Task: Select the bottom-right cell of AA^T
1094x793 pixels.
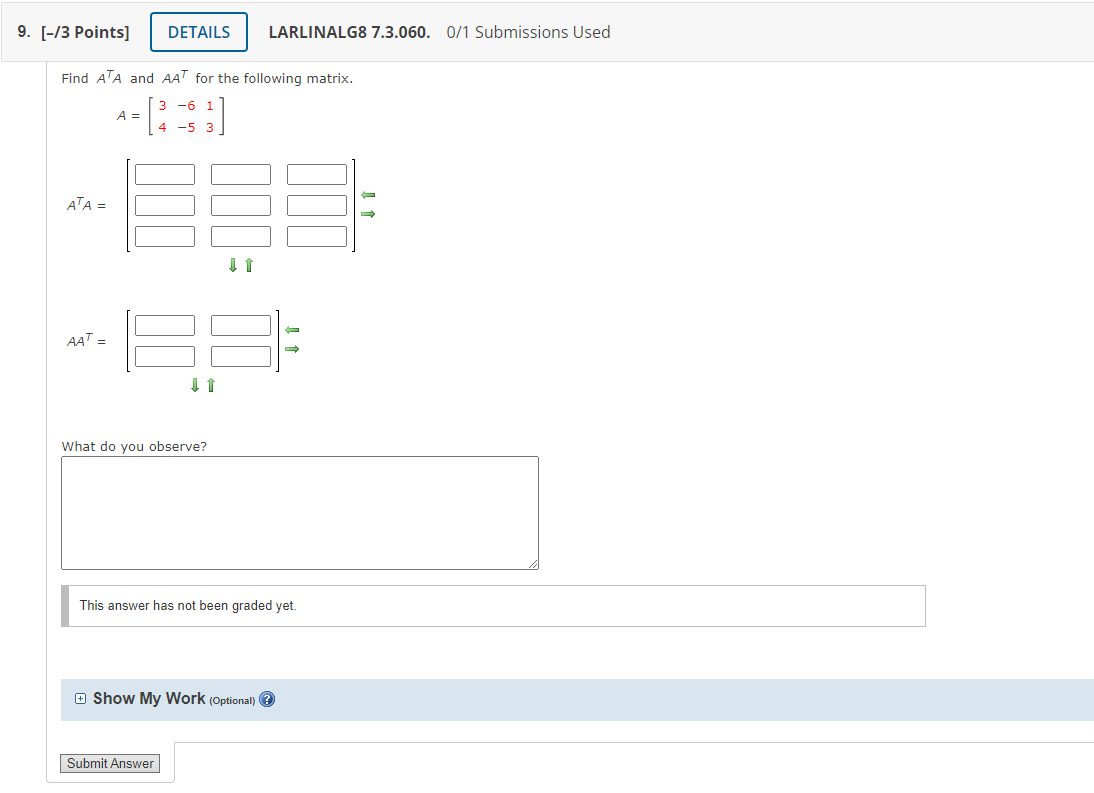Action: [240, 355]
